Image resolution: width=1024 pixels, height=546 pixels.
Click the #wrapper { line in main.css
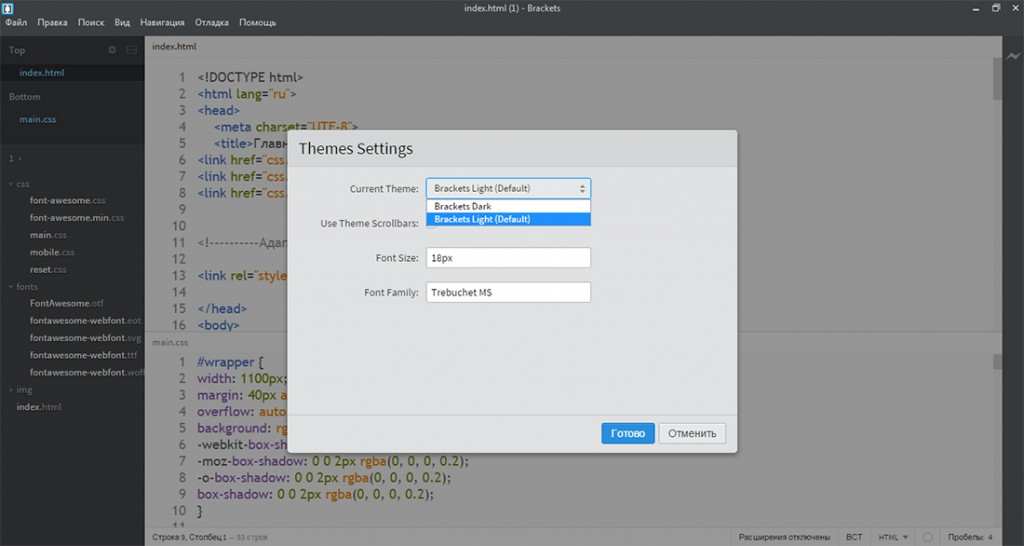pos(230,362)
